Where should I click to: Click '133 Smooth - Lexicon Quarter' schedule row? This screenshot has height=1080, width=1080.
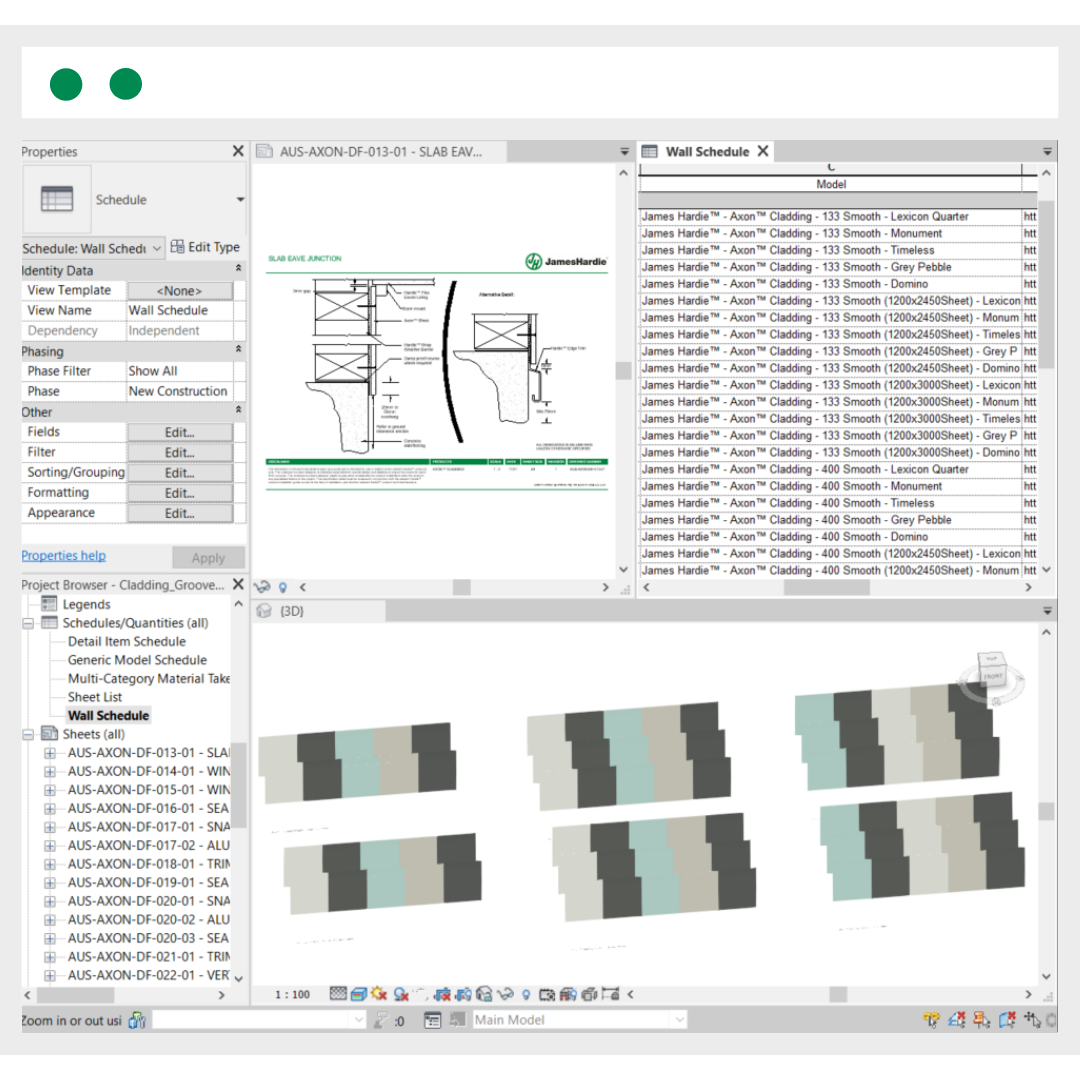831,216
